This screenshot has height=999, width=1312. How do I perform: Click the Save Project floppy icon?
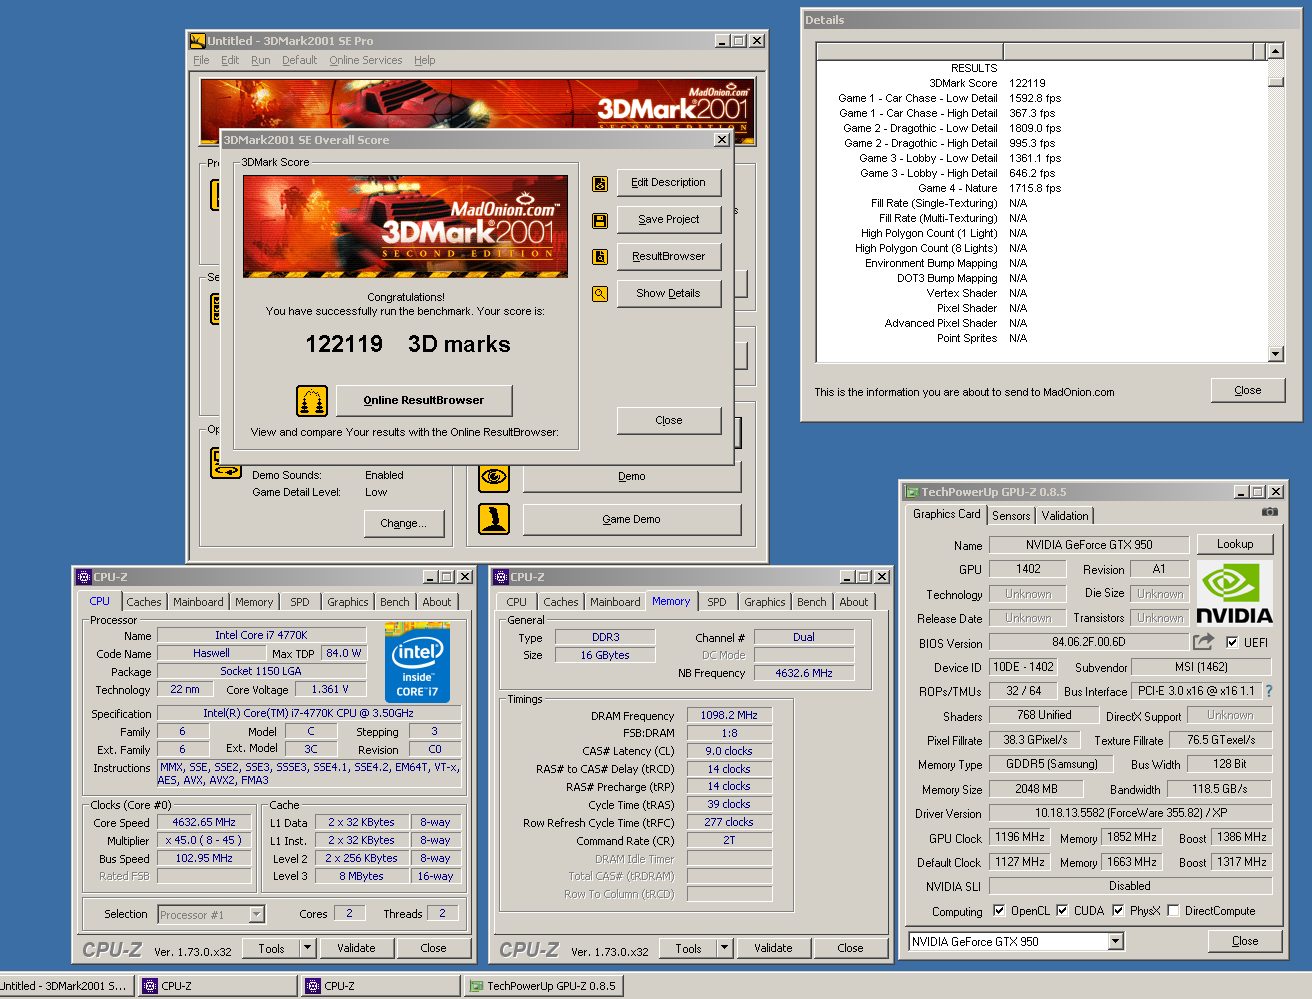click(600, 220)
